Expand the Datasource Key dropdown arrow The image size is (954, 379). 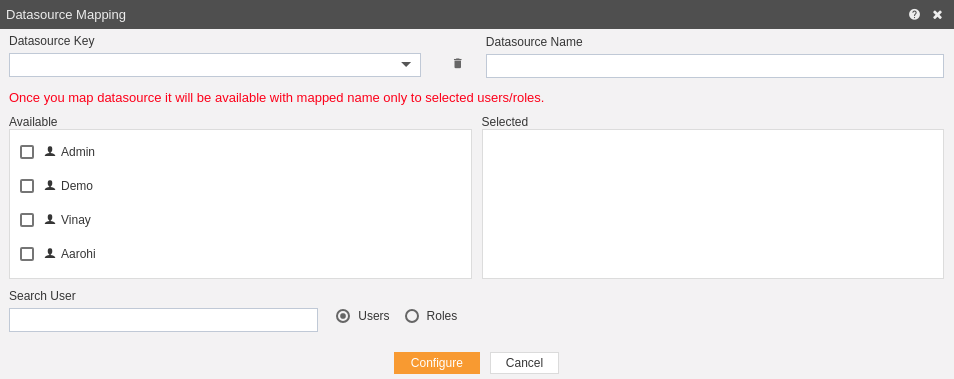(x=406, y=64)
